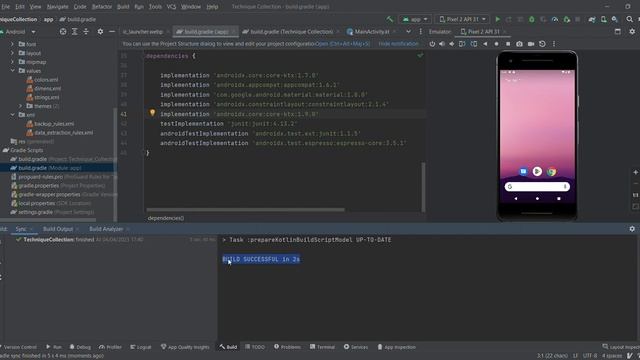Click Open project structure link in notification
Screen dimensions: 640x360
coord(342,44)
